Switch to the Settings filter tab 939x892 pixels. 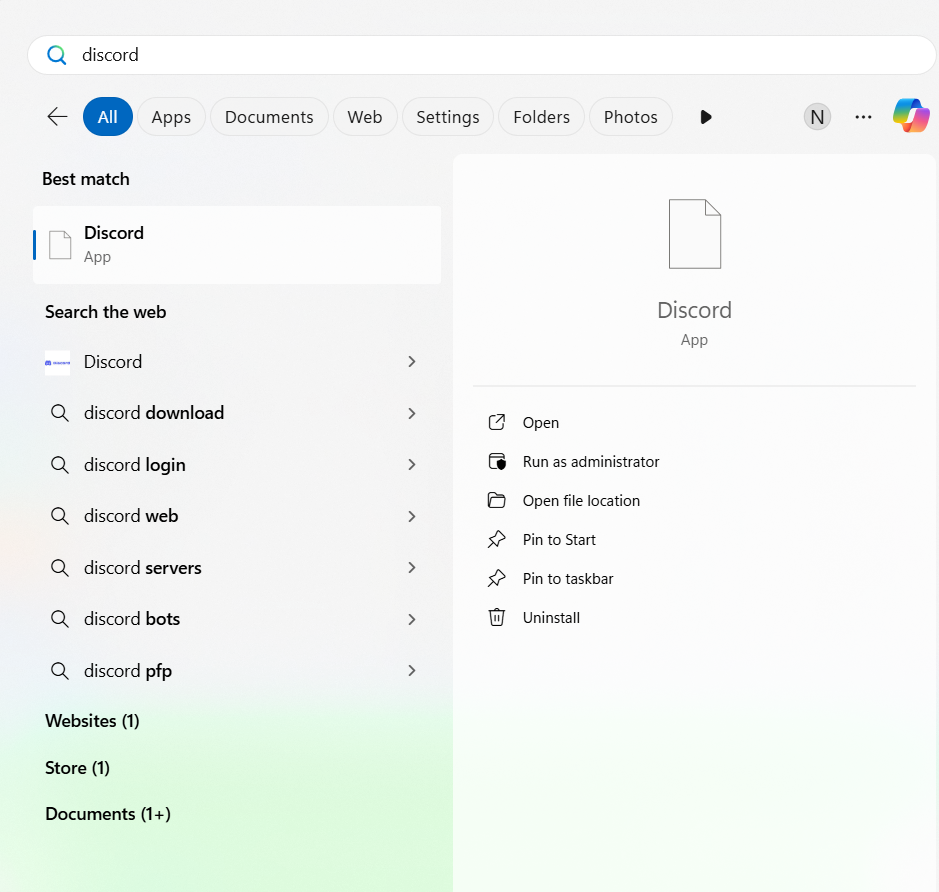click(x=447, y=117)
